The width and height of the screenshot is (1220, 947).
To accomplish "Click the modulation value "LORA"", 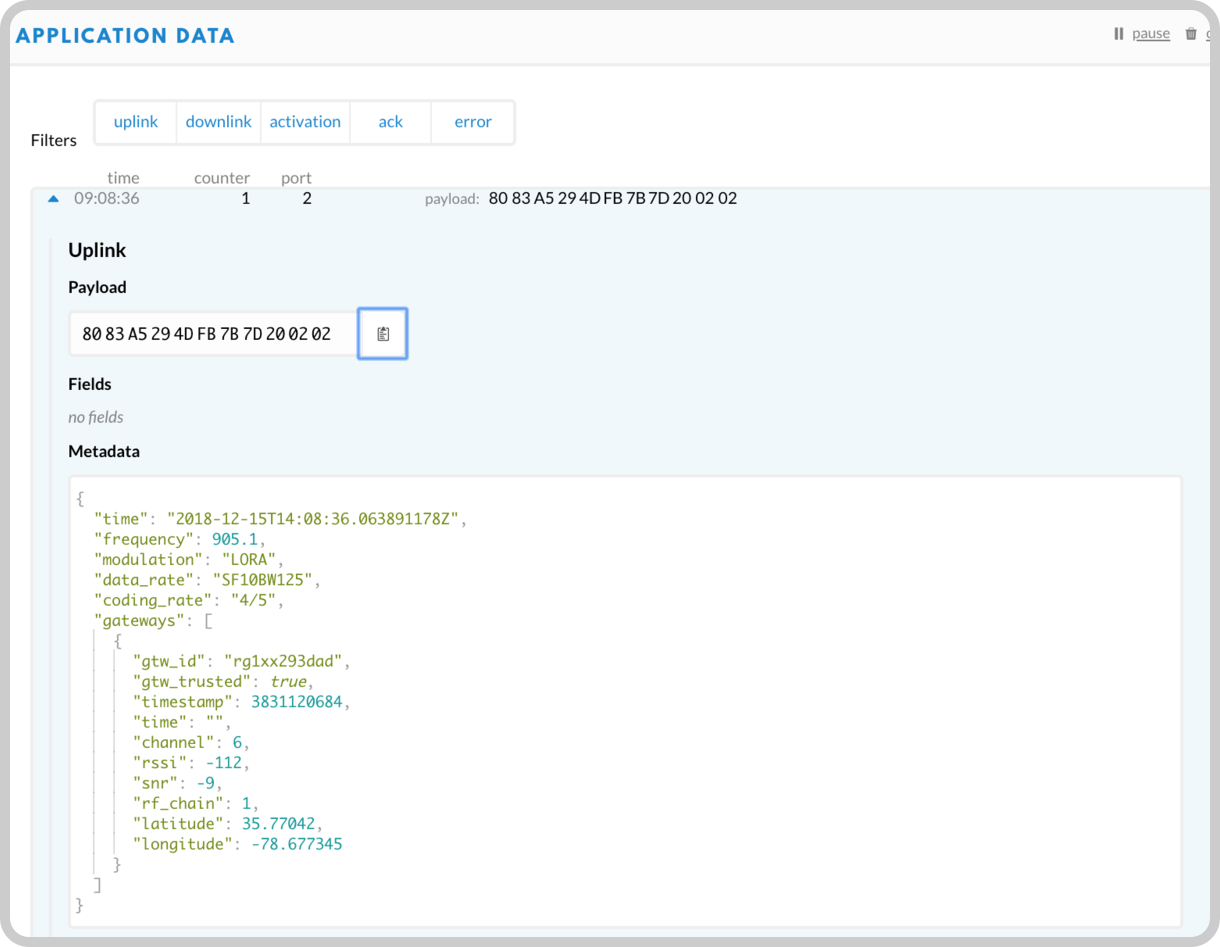I will pos(248,559).
